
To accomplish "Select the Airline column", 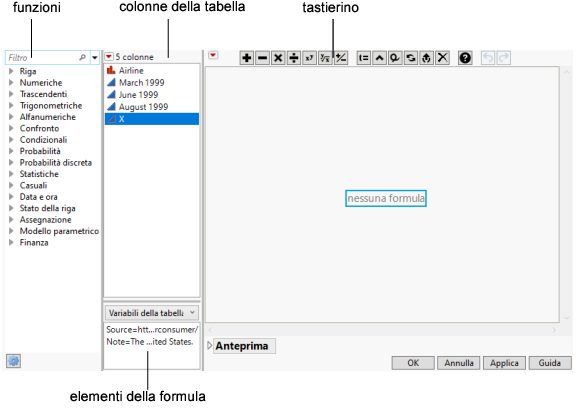I will click(x=152, y=70).
